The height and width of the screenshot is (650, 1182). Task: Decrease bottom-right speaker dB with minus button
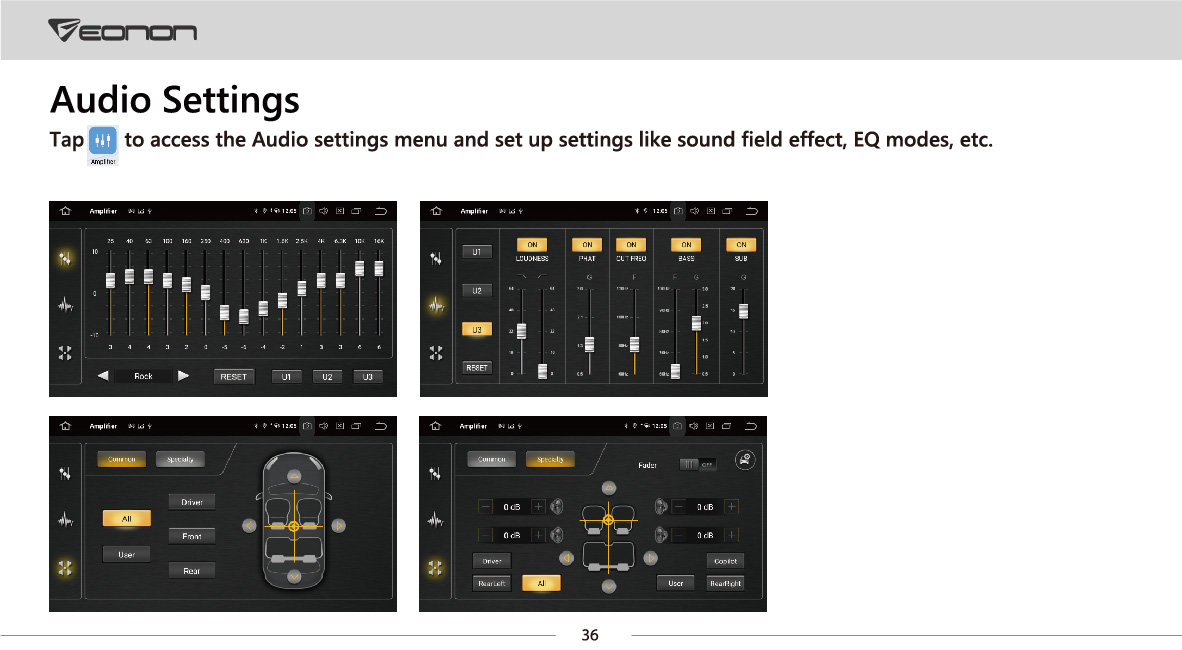(x=679, y=535)
